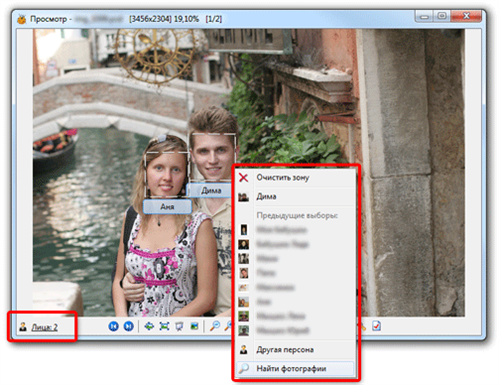Maximize the Просмотр window

coord(442,16)
